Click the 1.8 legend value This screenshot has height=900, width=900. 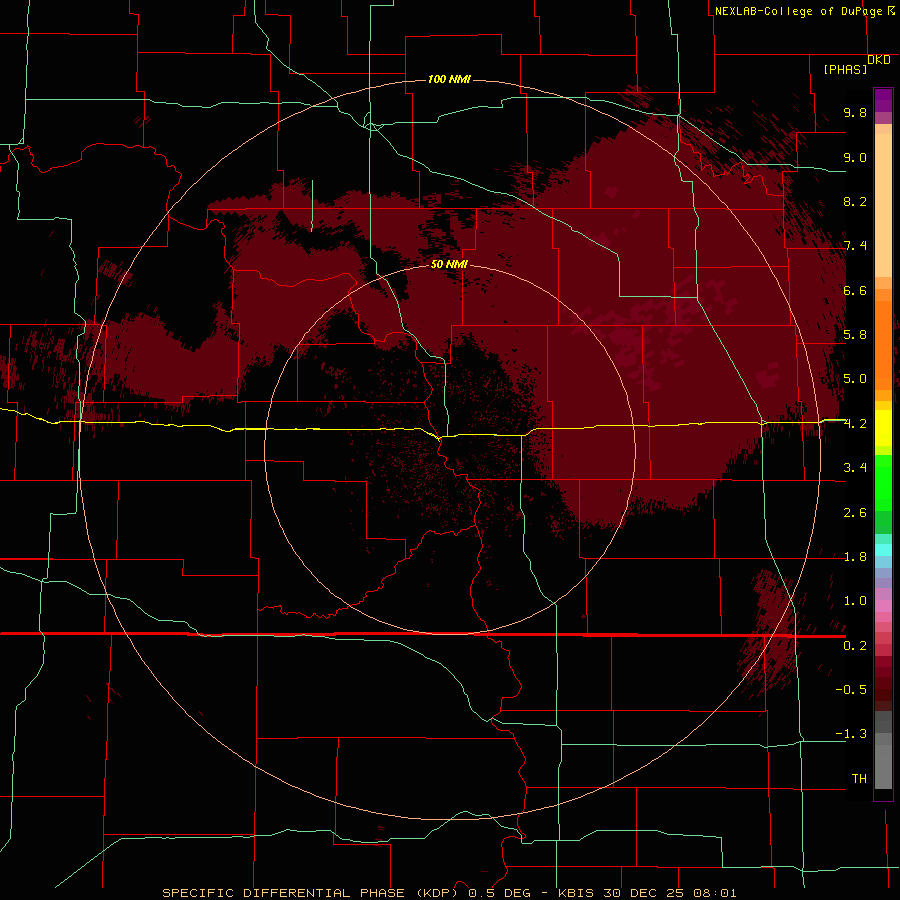tap(855, 557)
